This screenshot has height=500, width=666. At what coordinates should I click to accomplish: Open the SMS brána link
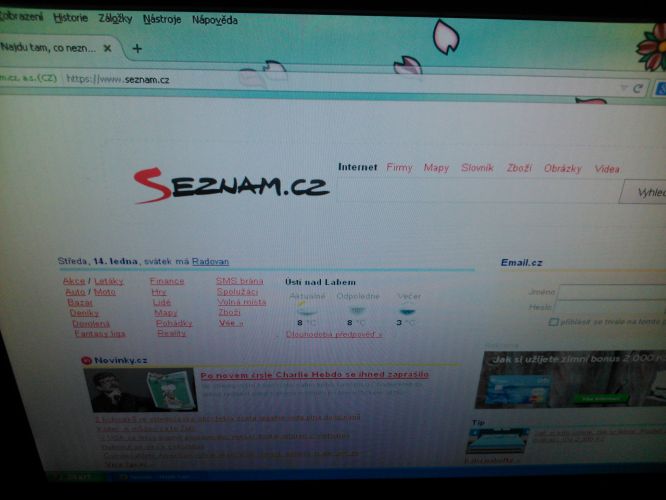click(x=240, y=281)
